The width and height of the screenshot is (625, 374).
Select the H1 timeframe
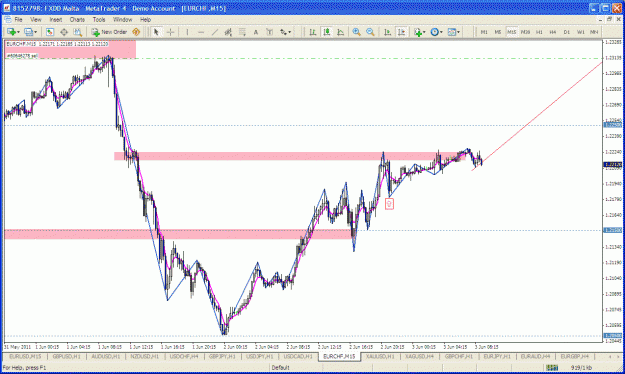(539, 32)
